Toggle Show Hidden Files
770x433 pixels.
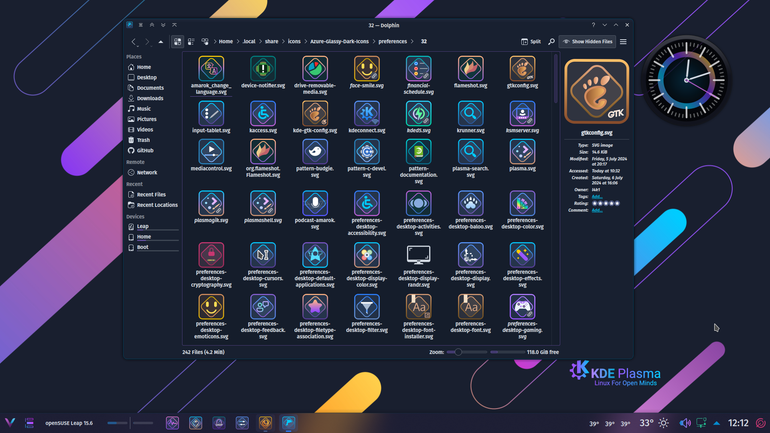pyautogui.click(x=587, y=42)
